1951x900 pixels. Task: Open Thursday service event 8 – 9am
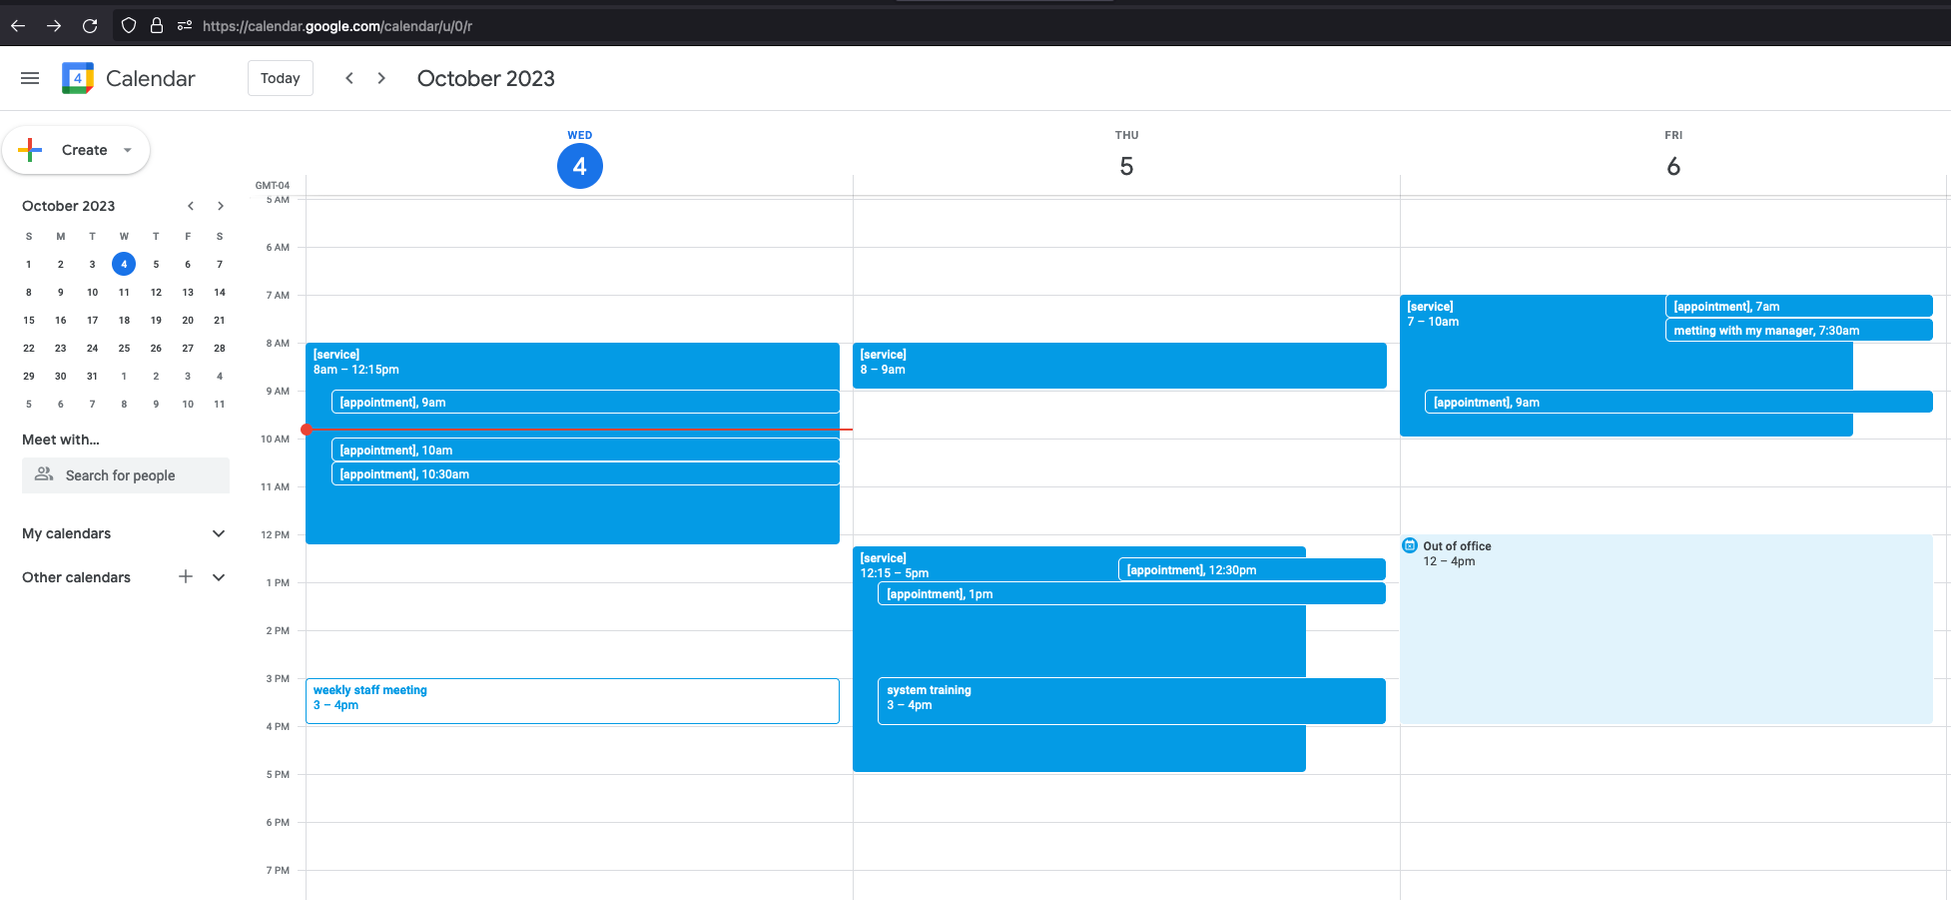(x=1120, y=365)
